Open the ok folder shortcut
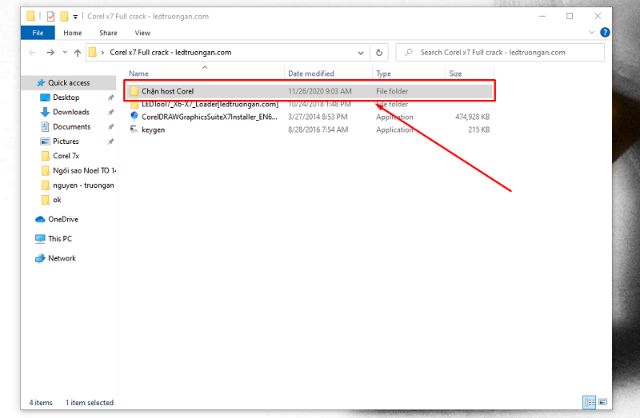The height and width of the screenshot is (418, 640). (57, 200)
